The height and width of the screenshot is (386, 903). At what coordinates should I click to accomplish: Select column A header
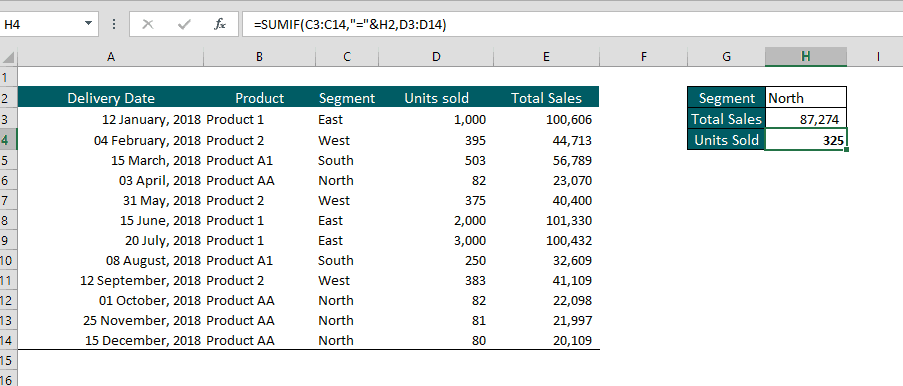(111, 56)
